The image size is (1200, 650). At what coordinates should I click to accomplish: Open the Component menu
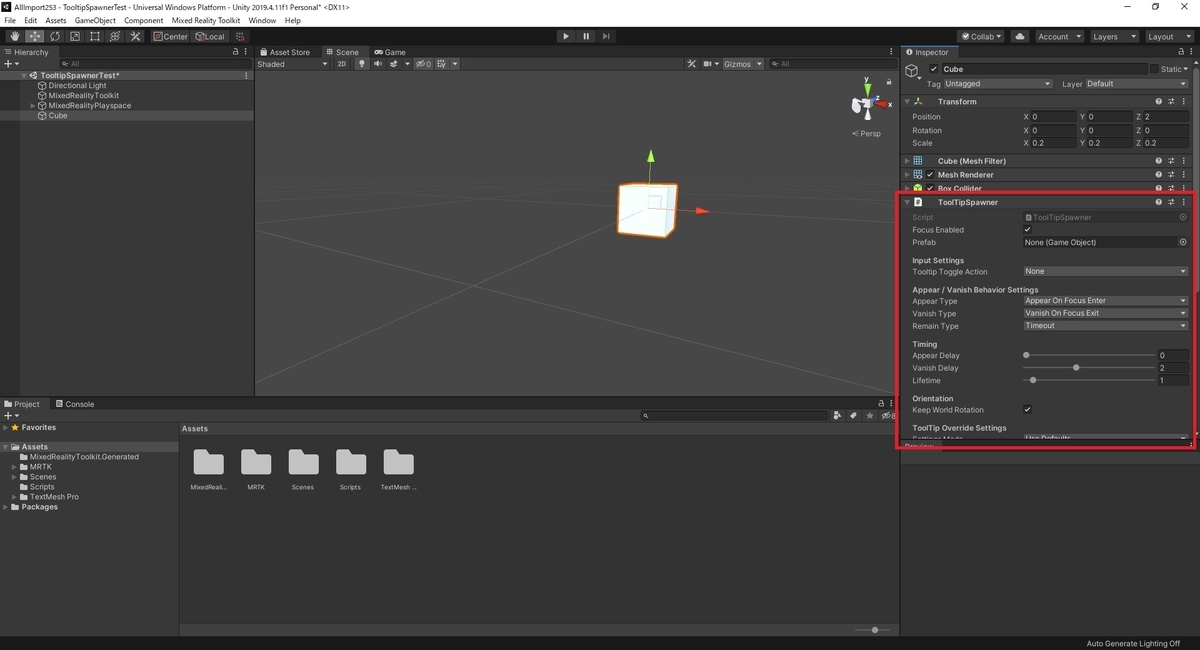(144, 20)
